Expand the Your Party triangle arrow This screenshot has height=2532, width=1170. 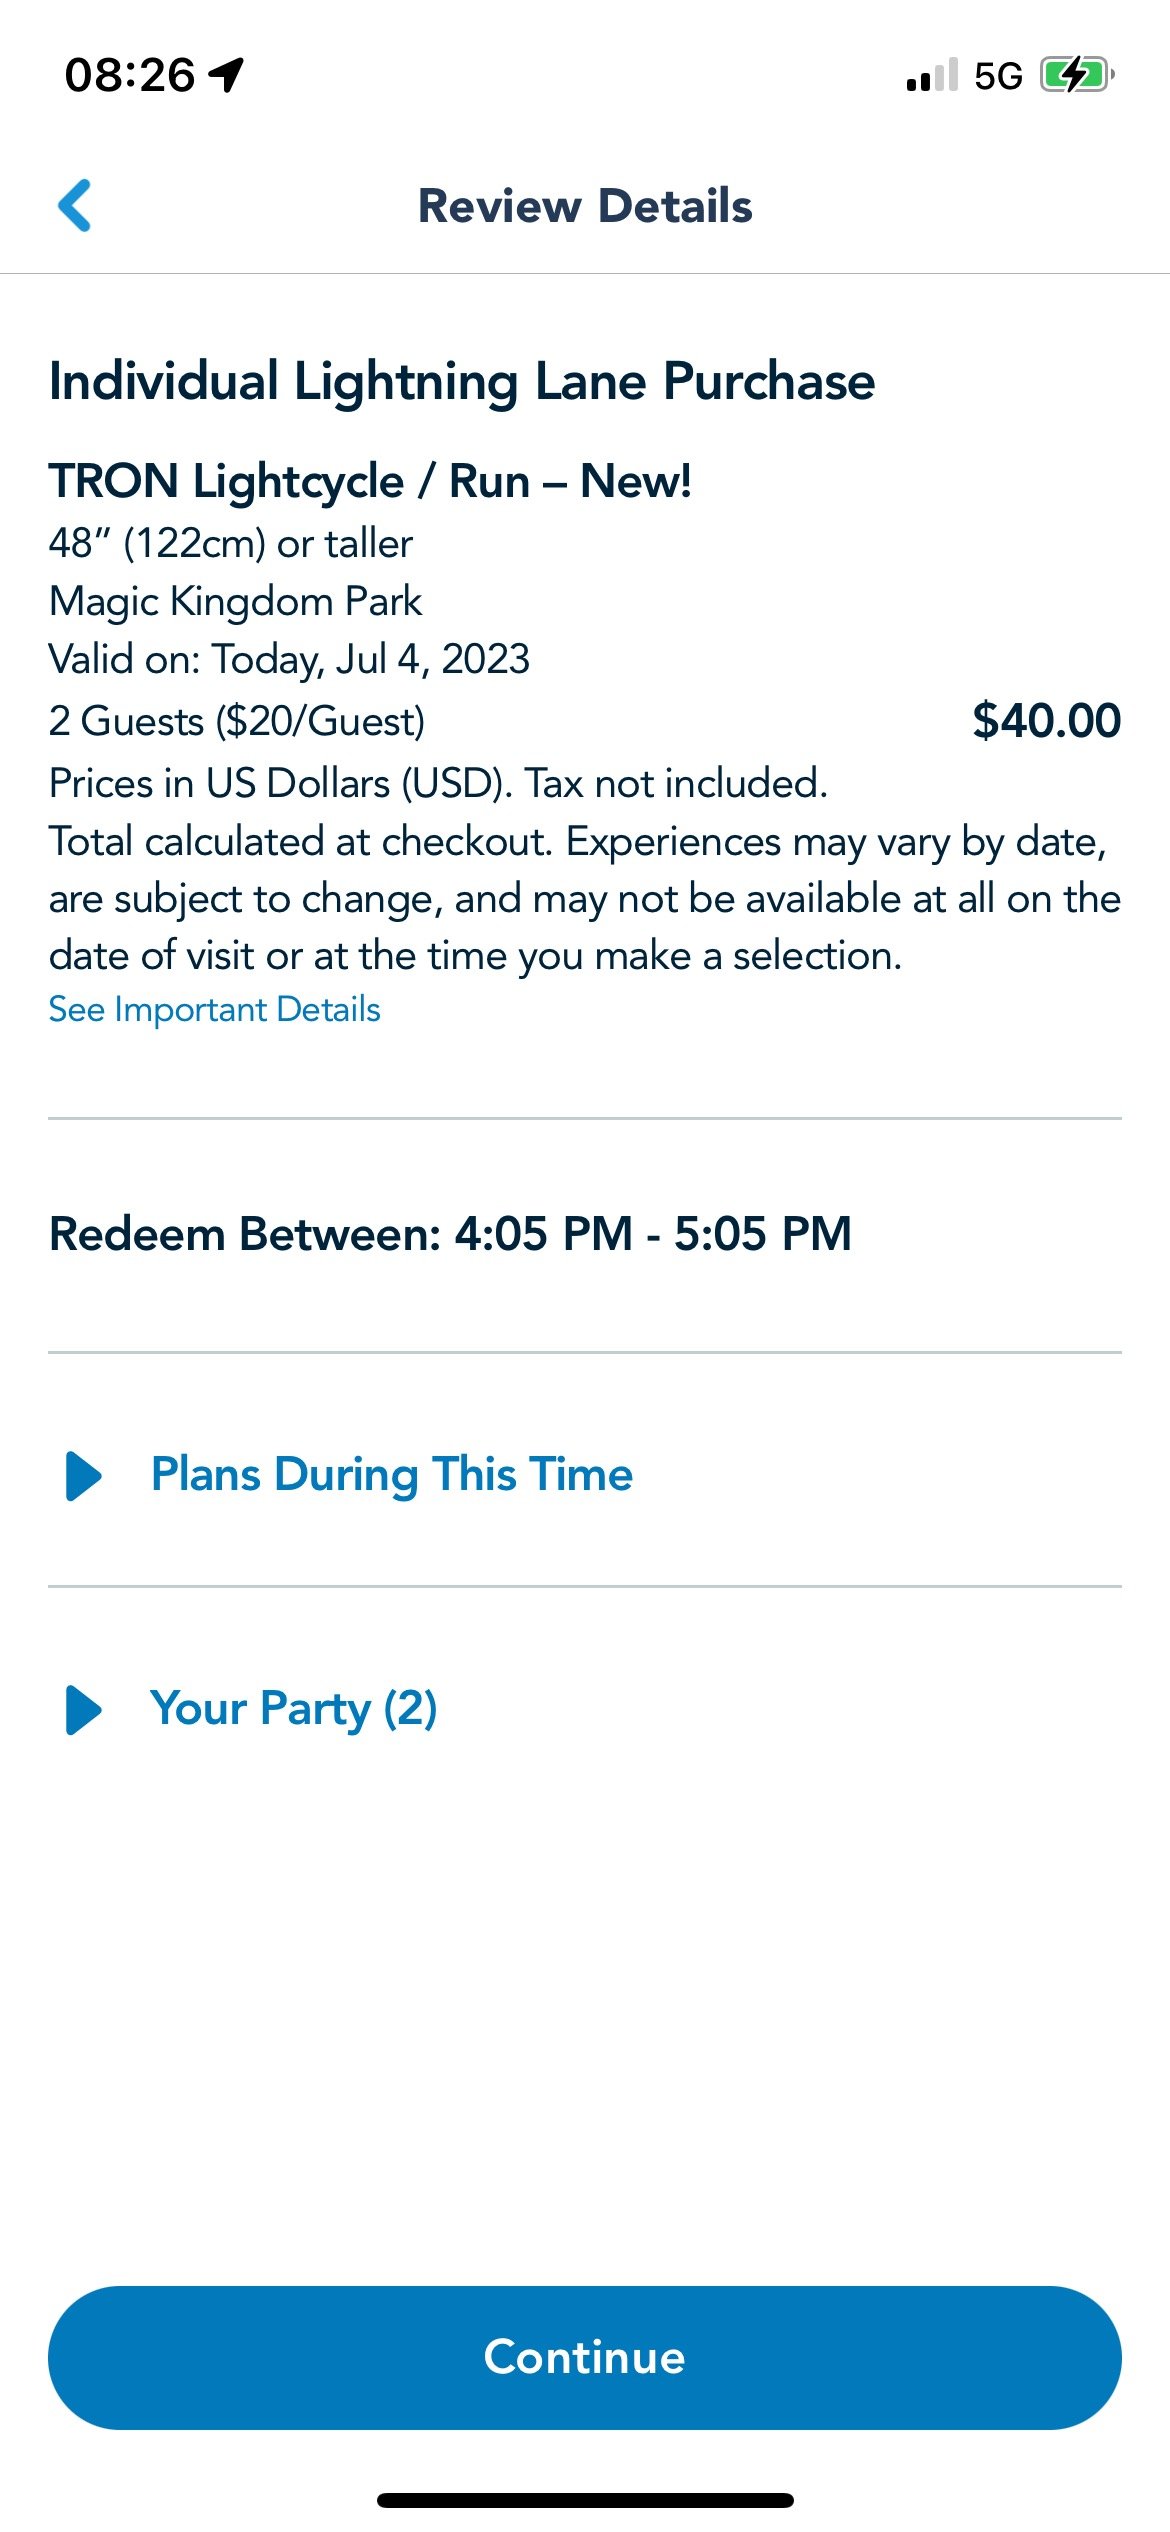(84, 1710)
